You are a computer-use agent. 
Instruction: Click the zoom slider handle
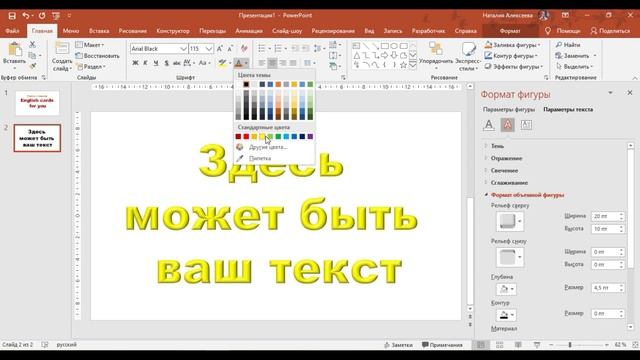pos(570,345)
